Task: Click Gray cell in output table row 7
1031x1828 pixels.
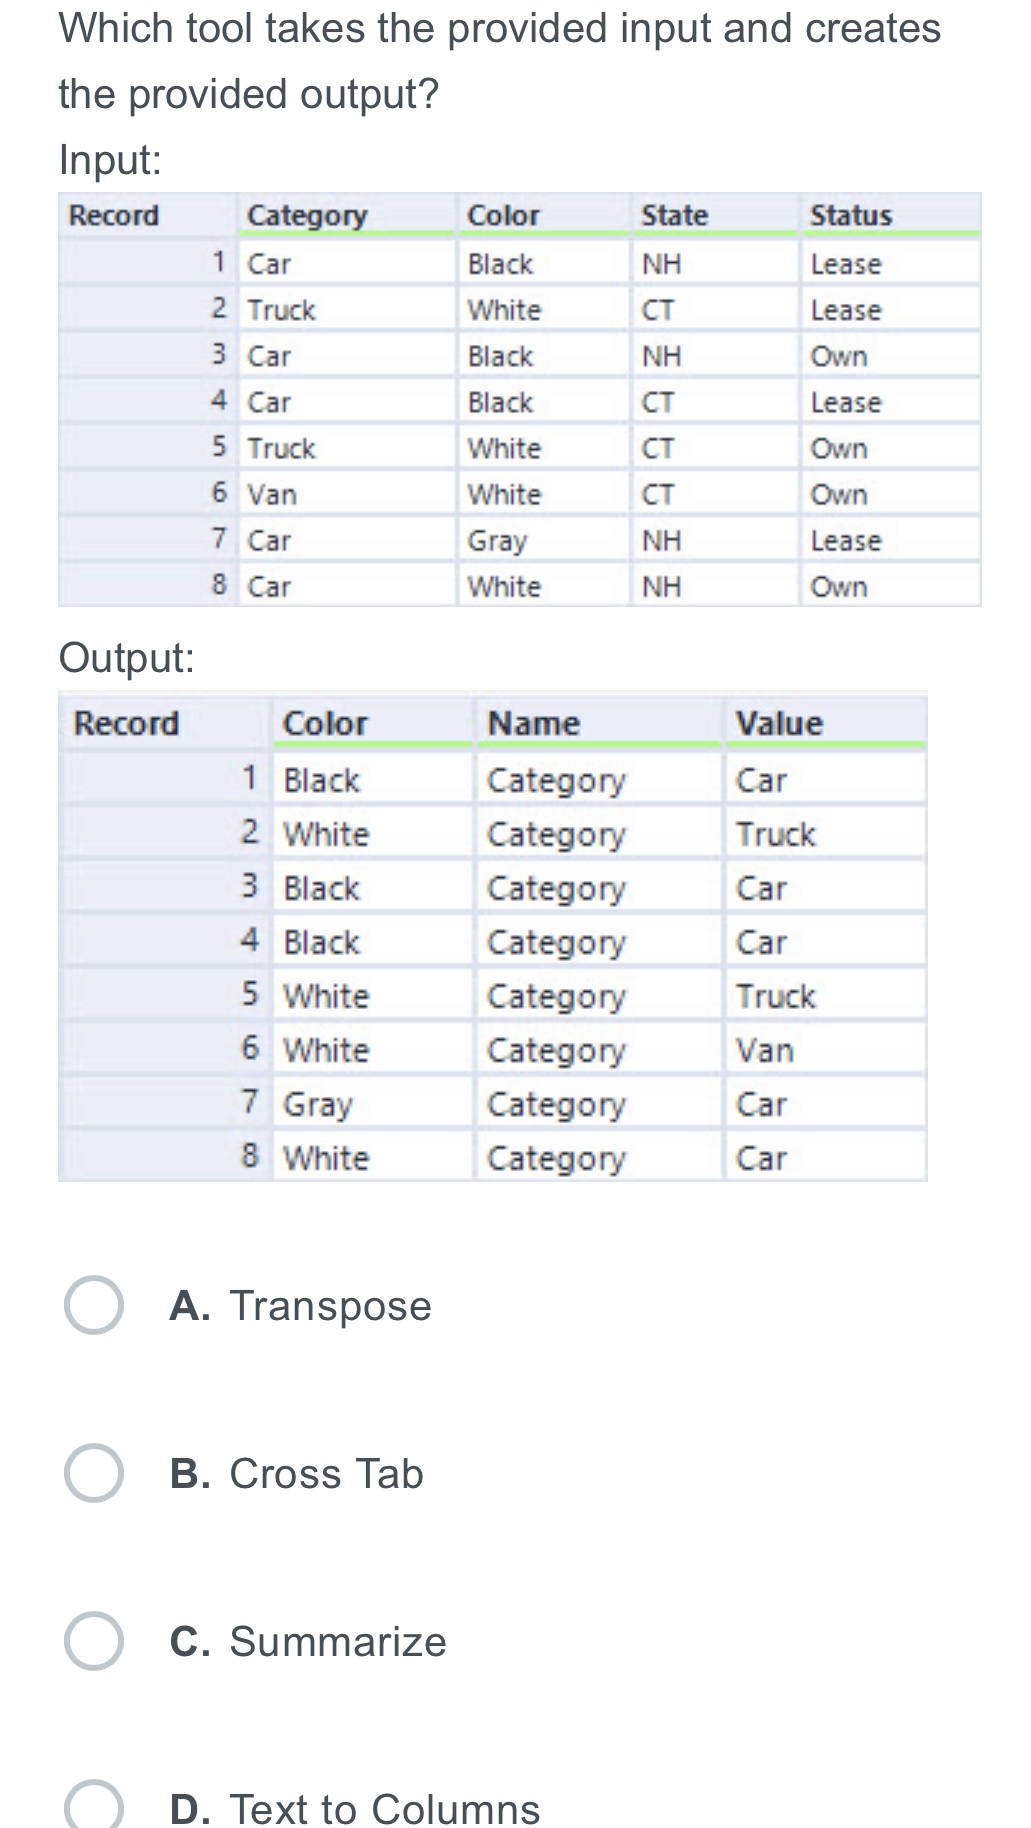Action: pyautogui.click(x=318, y=1105)
